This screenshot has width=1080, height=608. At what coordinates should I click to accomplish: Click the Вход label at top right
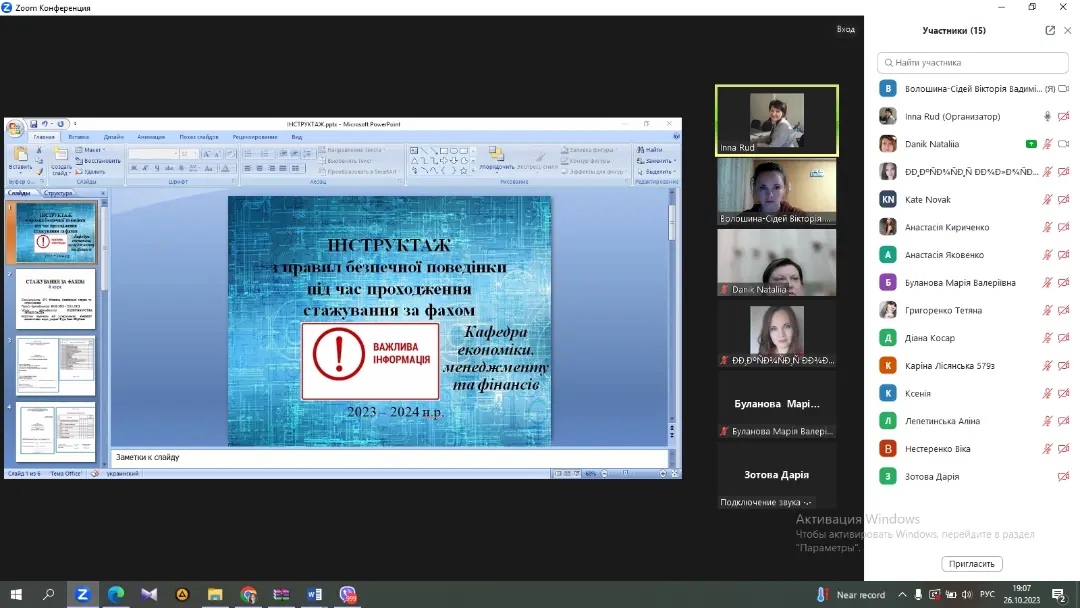pos(845,29)
